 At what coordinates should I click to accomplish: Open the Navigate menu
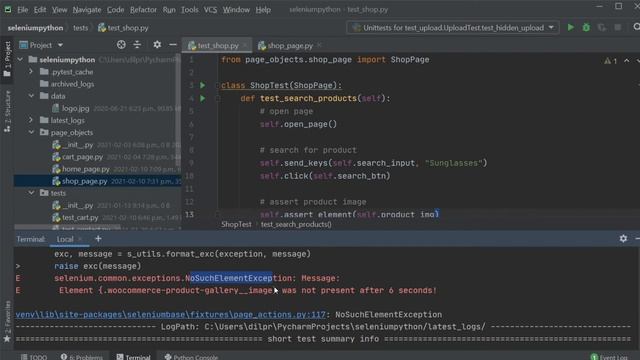click(87, 9)
